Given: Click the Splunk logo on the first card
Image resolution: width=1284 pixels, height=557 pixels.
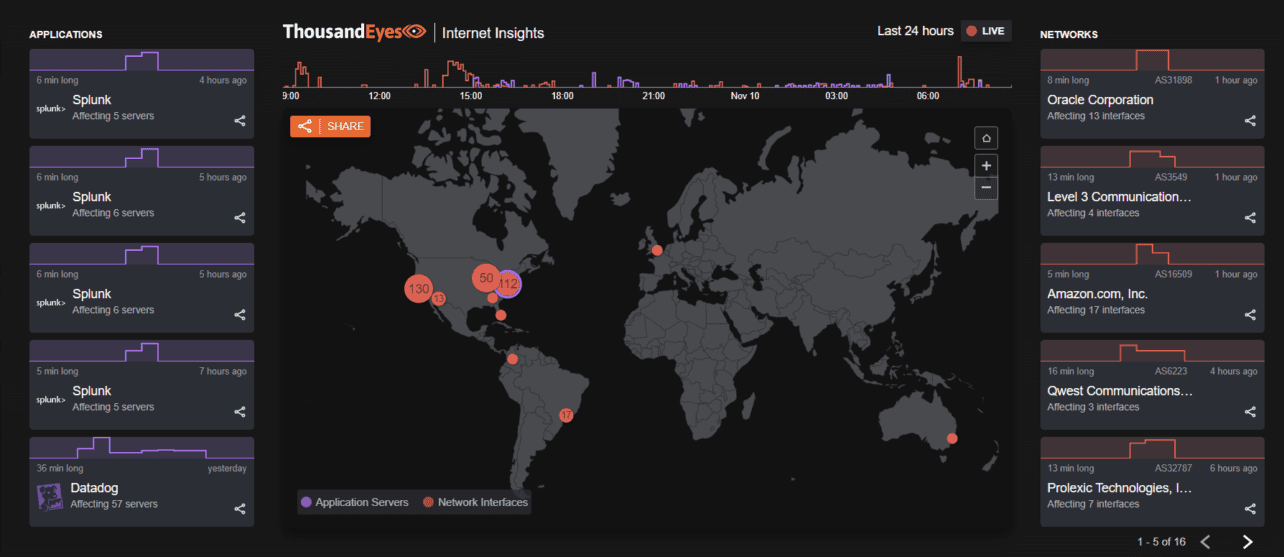Looking at the screenshot, I should [51, 108].
